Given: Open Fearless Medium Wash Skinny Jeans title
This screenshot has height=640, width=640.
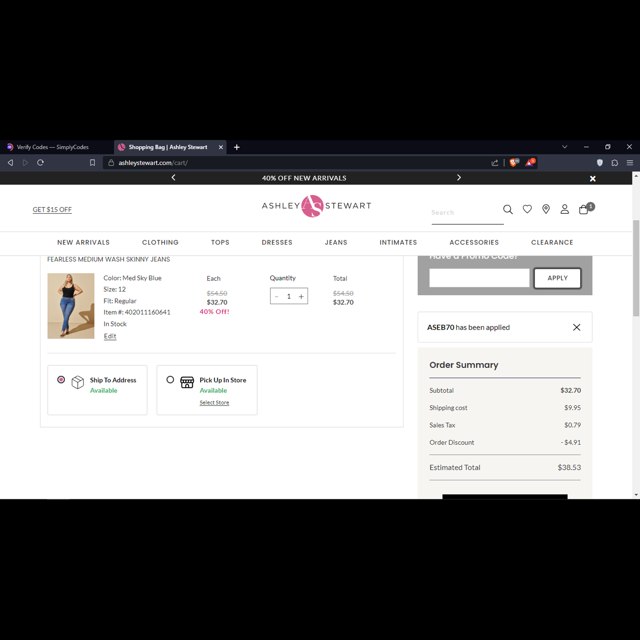Looking at the screenshot, I should click(109, 259).
